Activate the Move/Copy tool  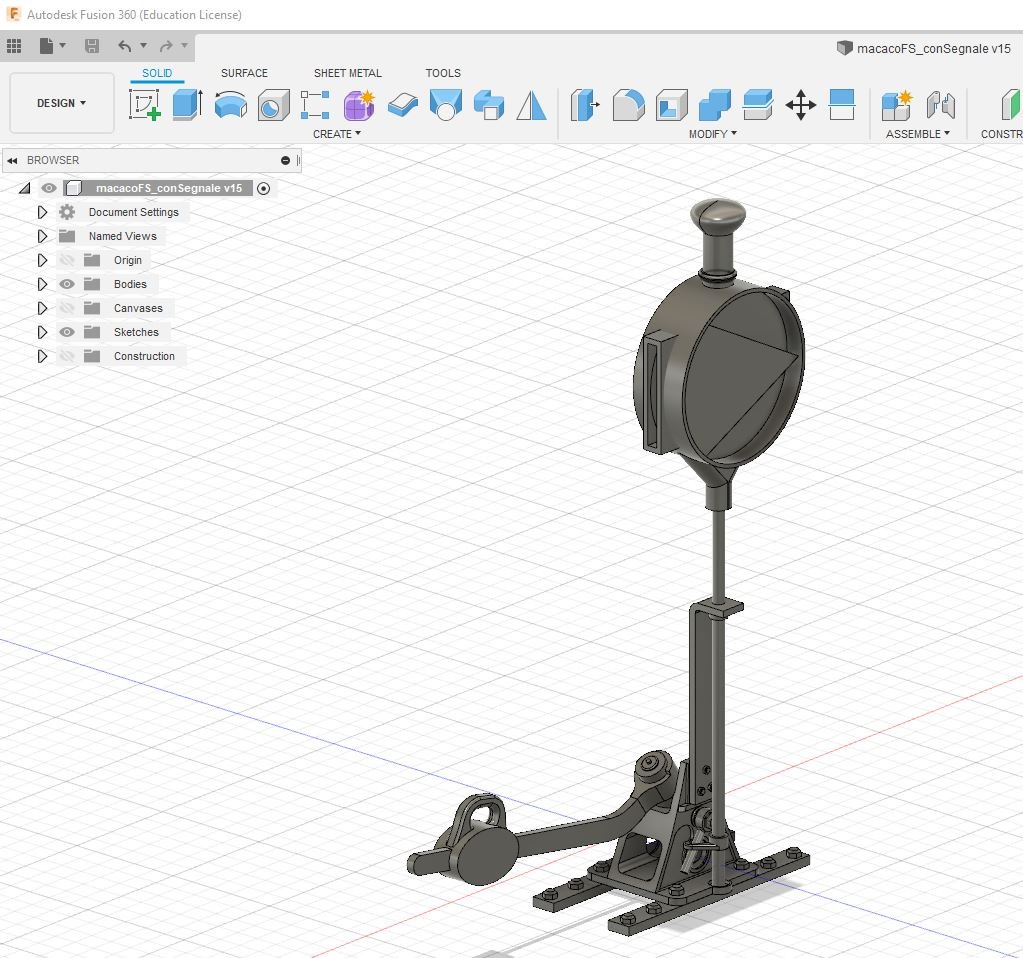click(x=800, y=104)
